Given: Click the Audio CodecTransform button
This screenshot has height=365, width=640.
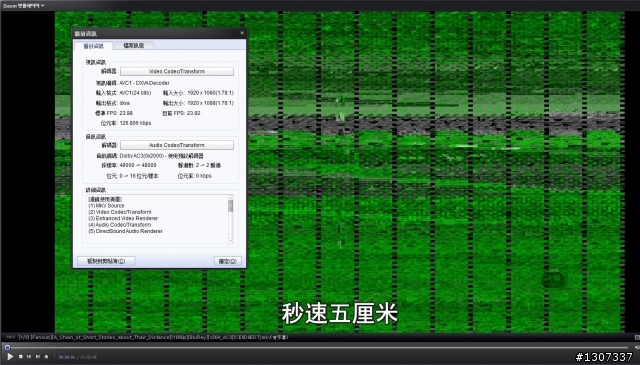Looking at the screenshot, I should coord(177,145).
